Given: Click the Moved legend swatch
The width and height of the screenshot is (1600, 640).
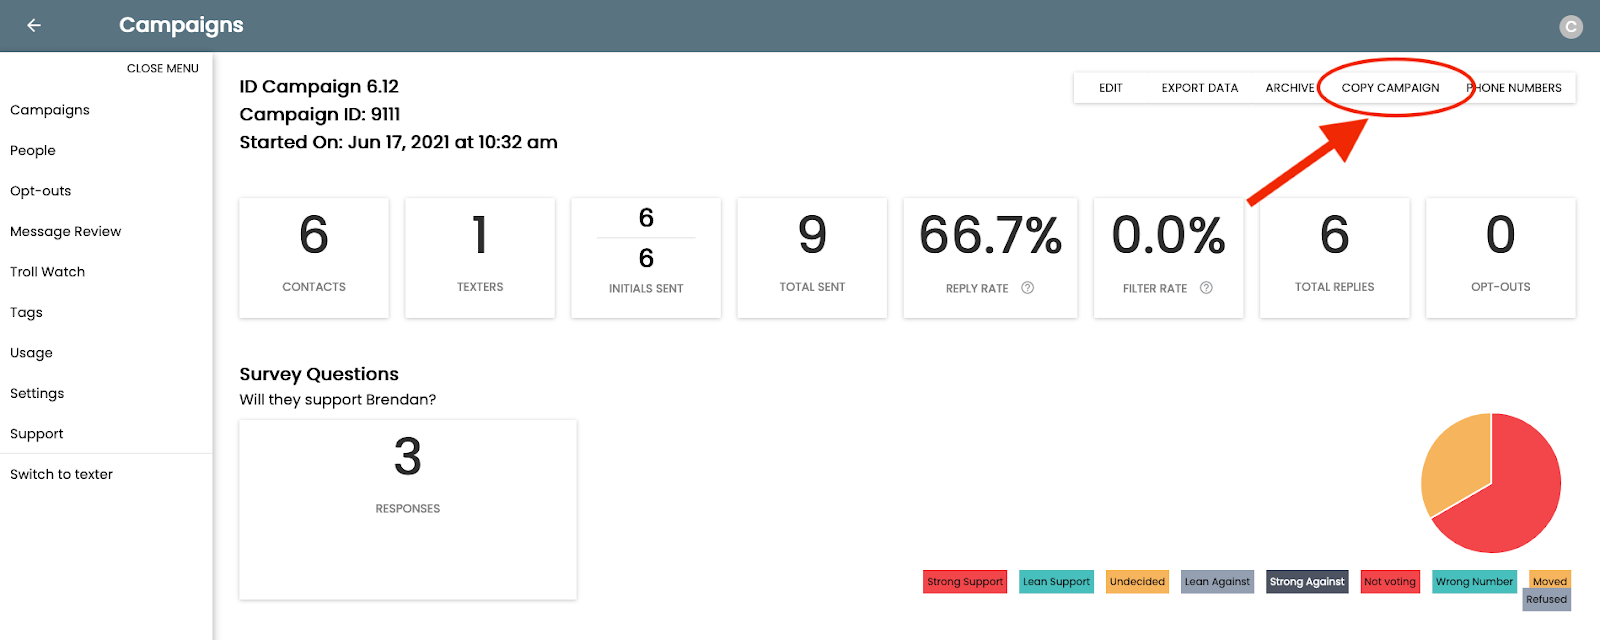Looking at the screenshot, I should pos(1550,581).
